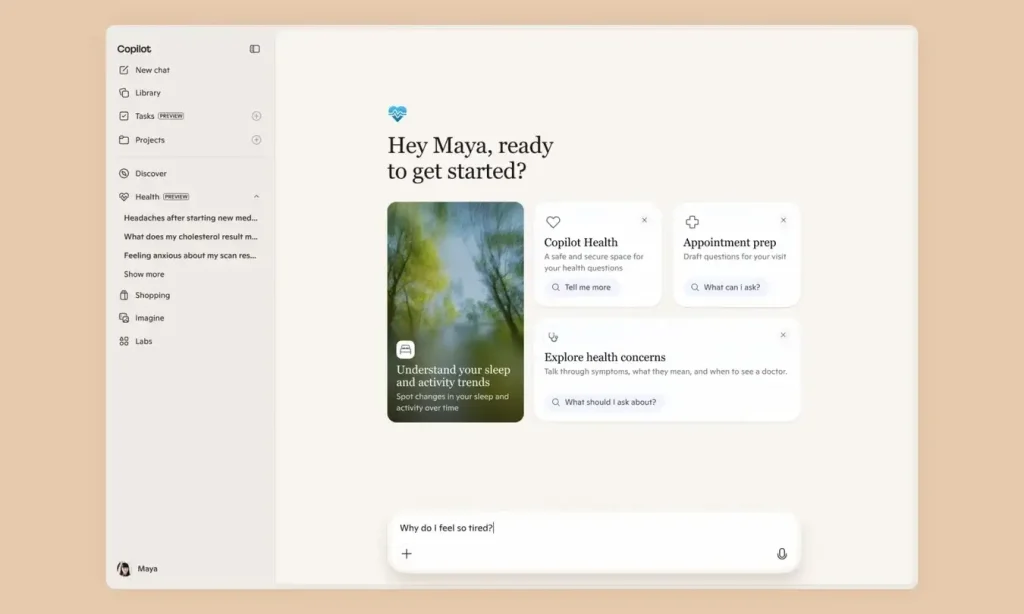Collapse the Health section chevron
The image size is (1024, 614).
click(x=256, y=197)
